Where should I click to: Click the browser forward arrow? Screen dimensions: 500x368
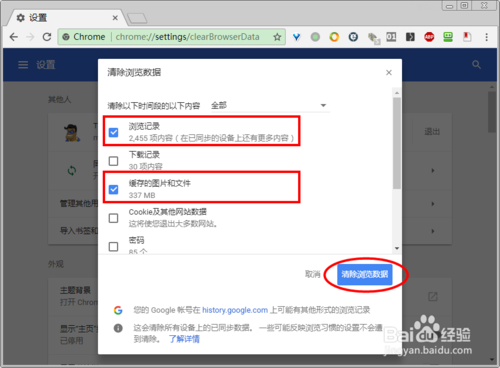tap(30, 37)
